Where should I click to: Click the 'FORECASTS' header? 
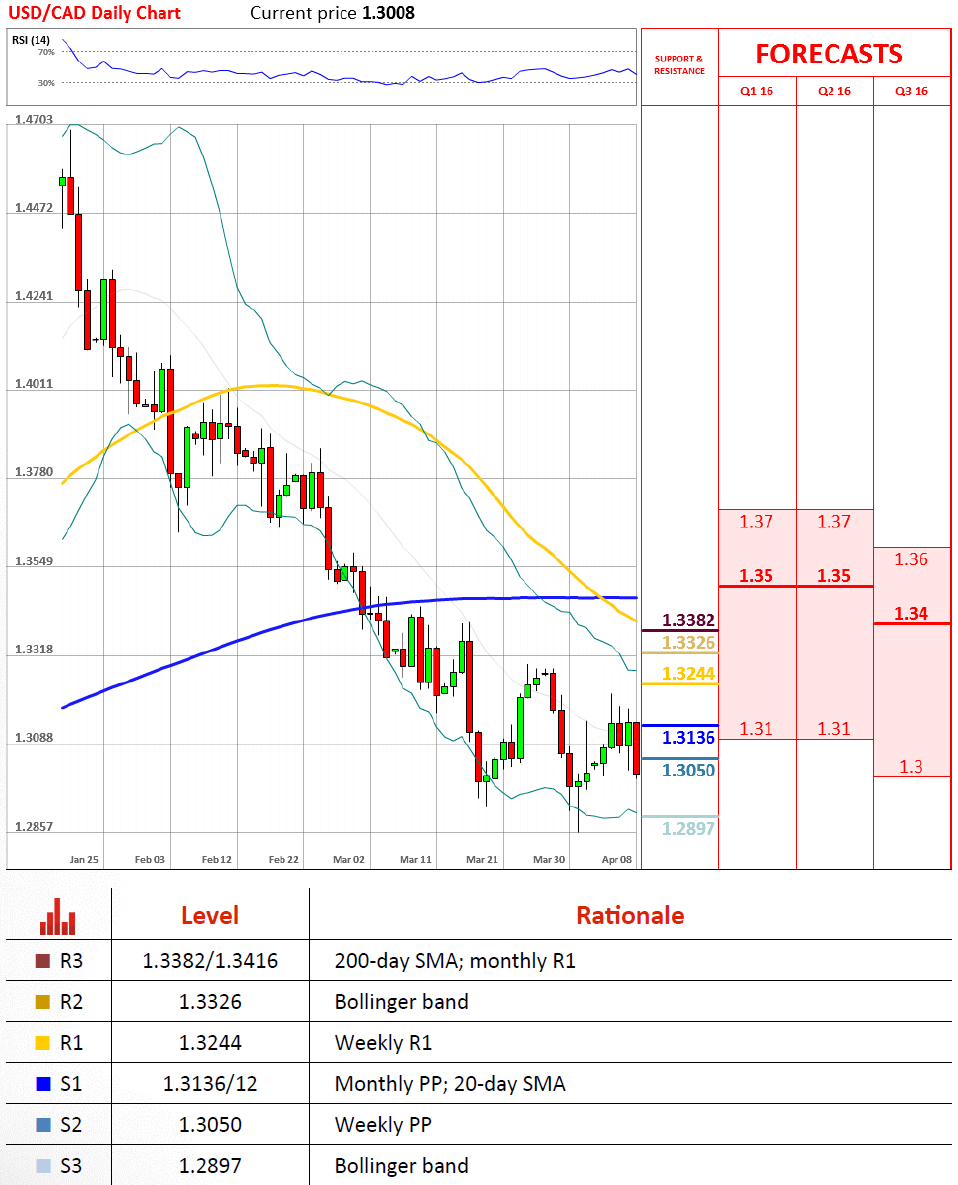(829, 54)
